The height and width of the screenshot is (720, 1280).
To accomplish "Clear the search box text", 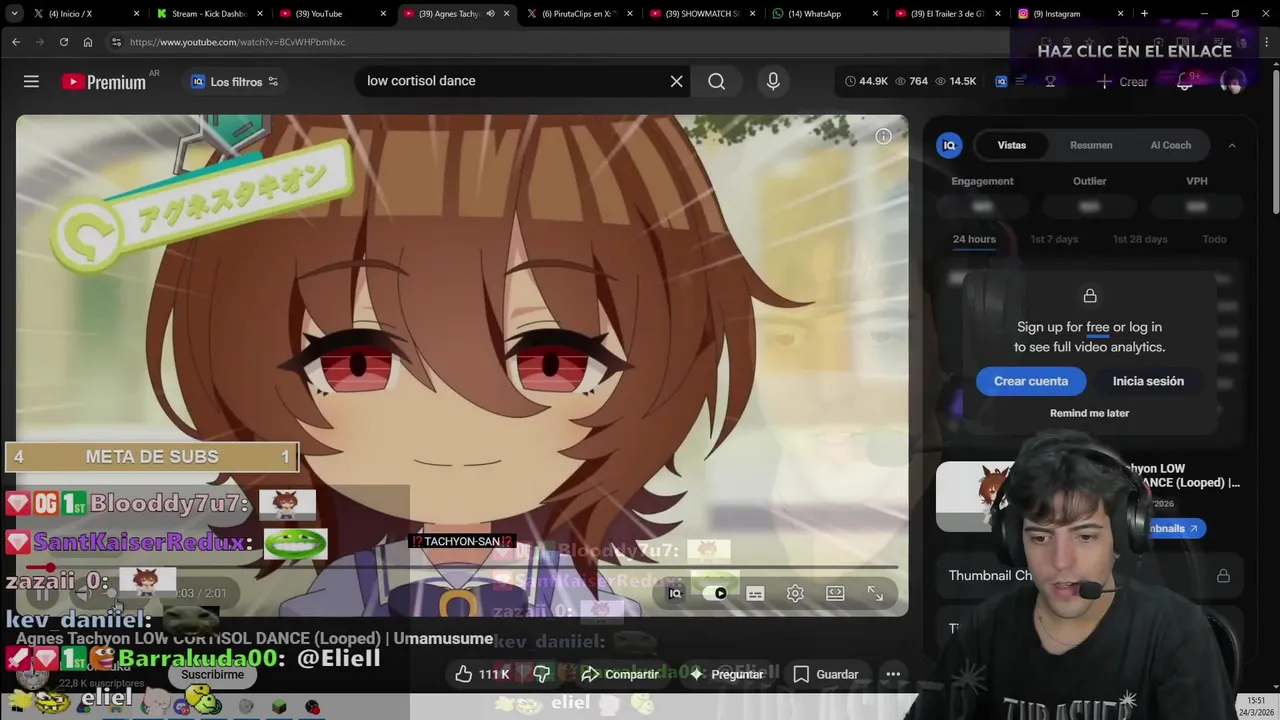I will point(676,81).
